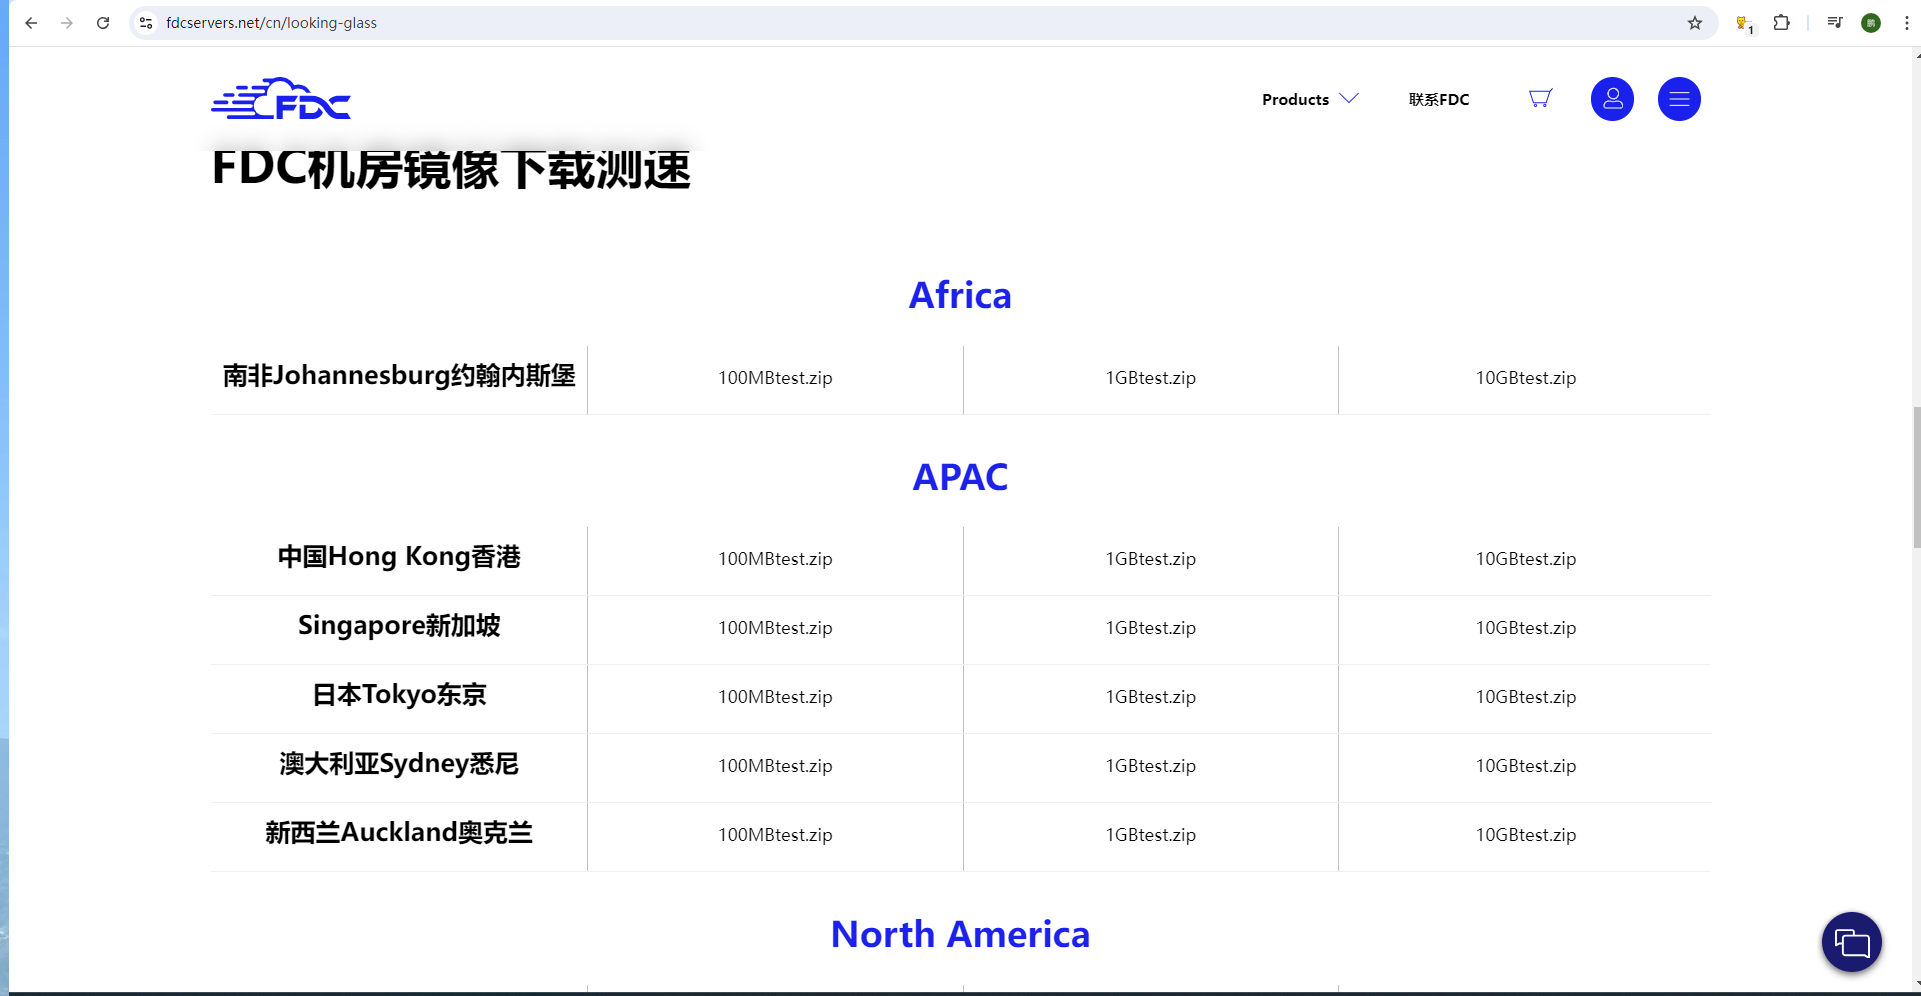Open the blue hamburger menu
Image resolution: width=1921 pixels, height=996 pixels.
[x=1679, y=99]
